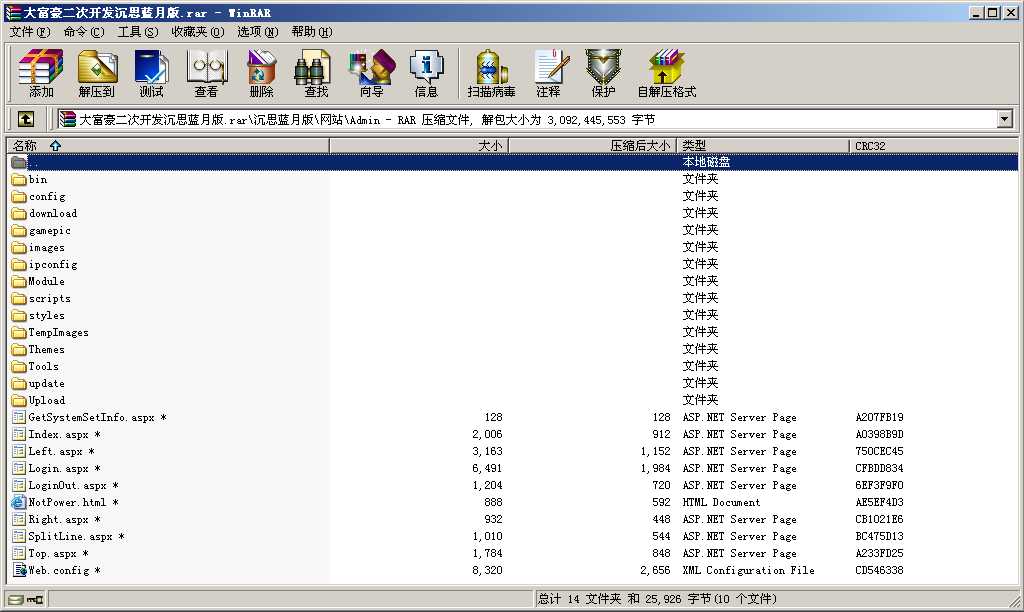Click the size value 8,320

coord(487,570)
